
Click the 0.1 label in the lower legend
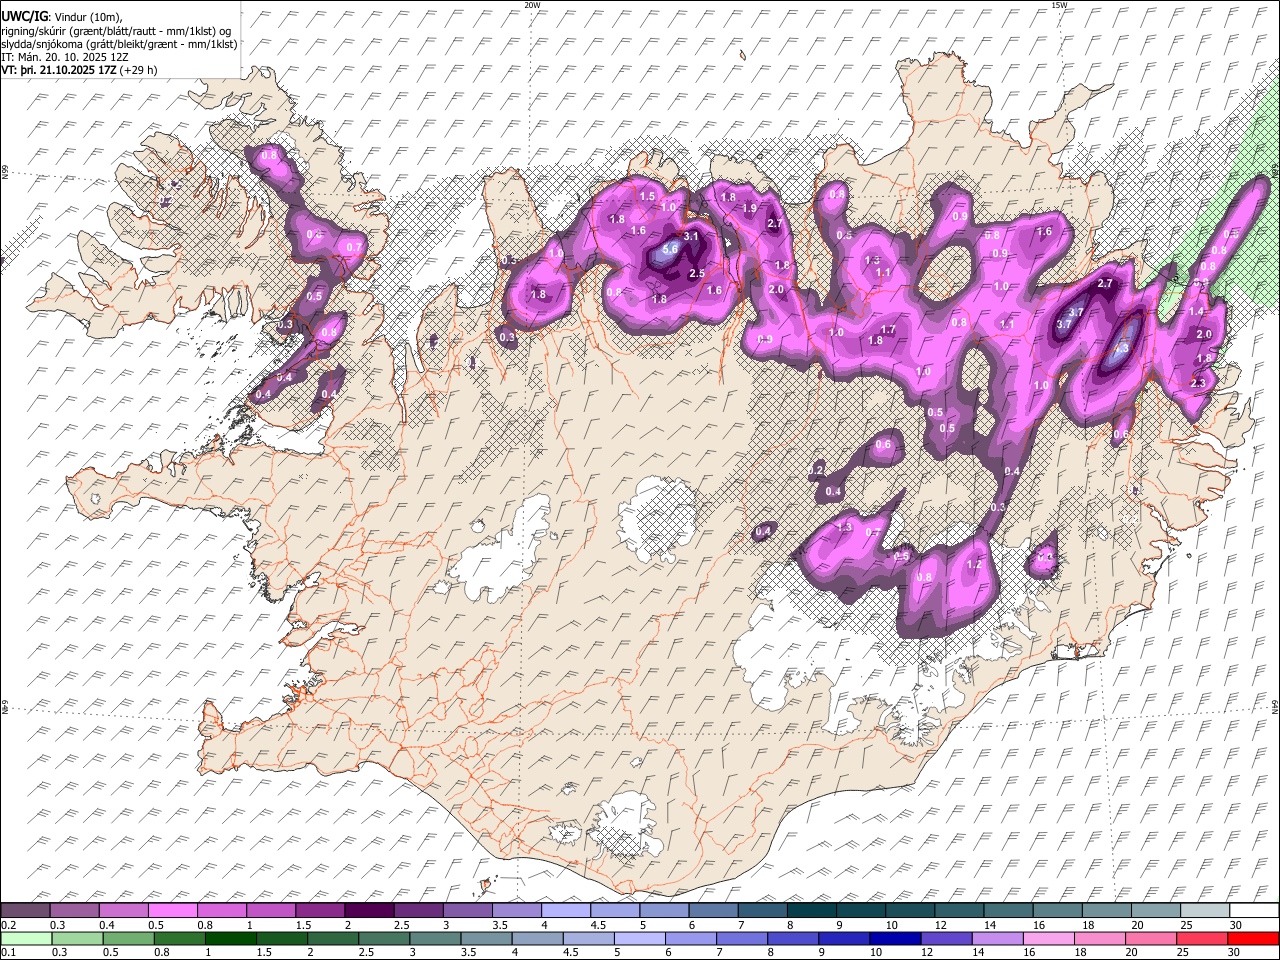click(7, 953)
